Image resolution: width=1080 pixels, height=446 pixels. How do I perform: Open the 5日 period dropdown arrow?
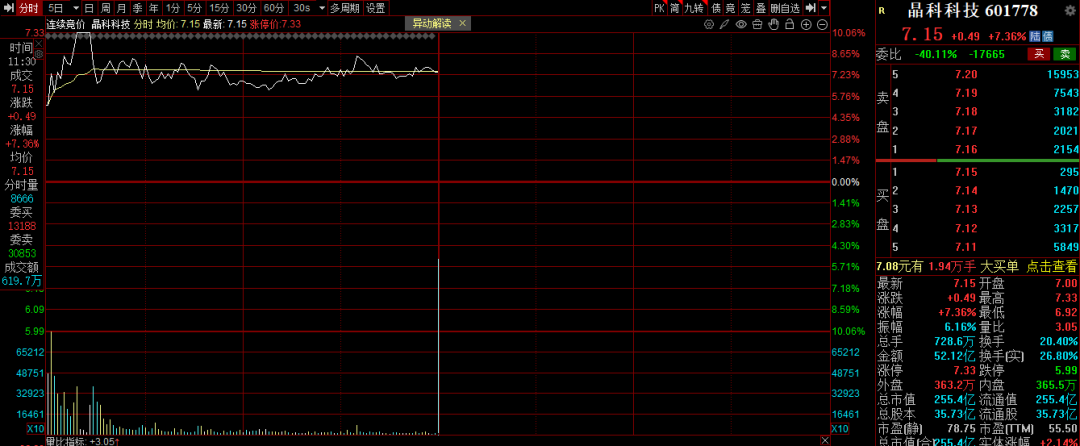[x=76, y=8]
